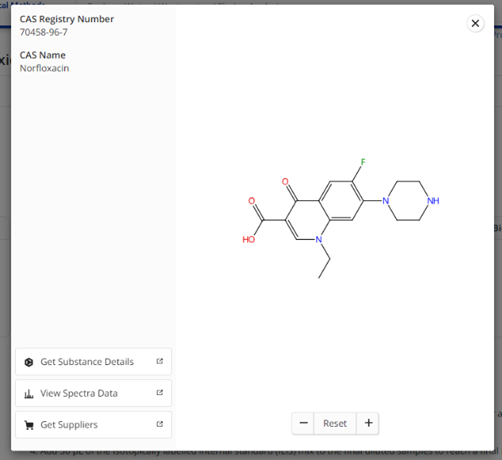Open Get Substance Details
The height and width of the screenshot is (460, 502).
coord(93,362)
